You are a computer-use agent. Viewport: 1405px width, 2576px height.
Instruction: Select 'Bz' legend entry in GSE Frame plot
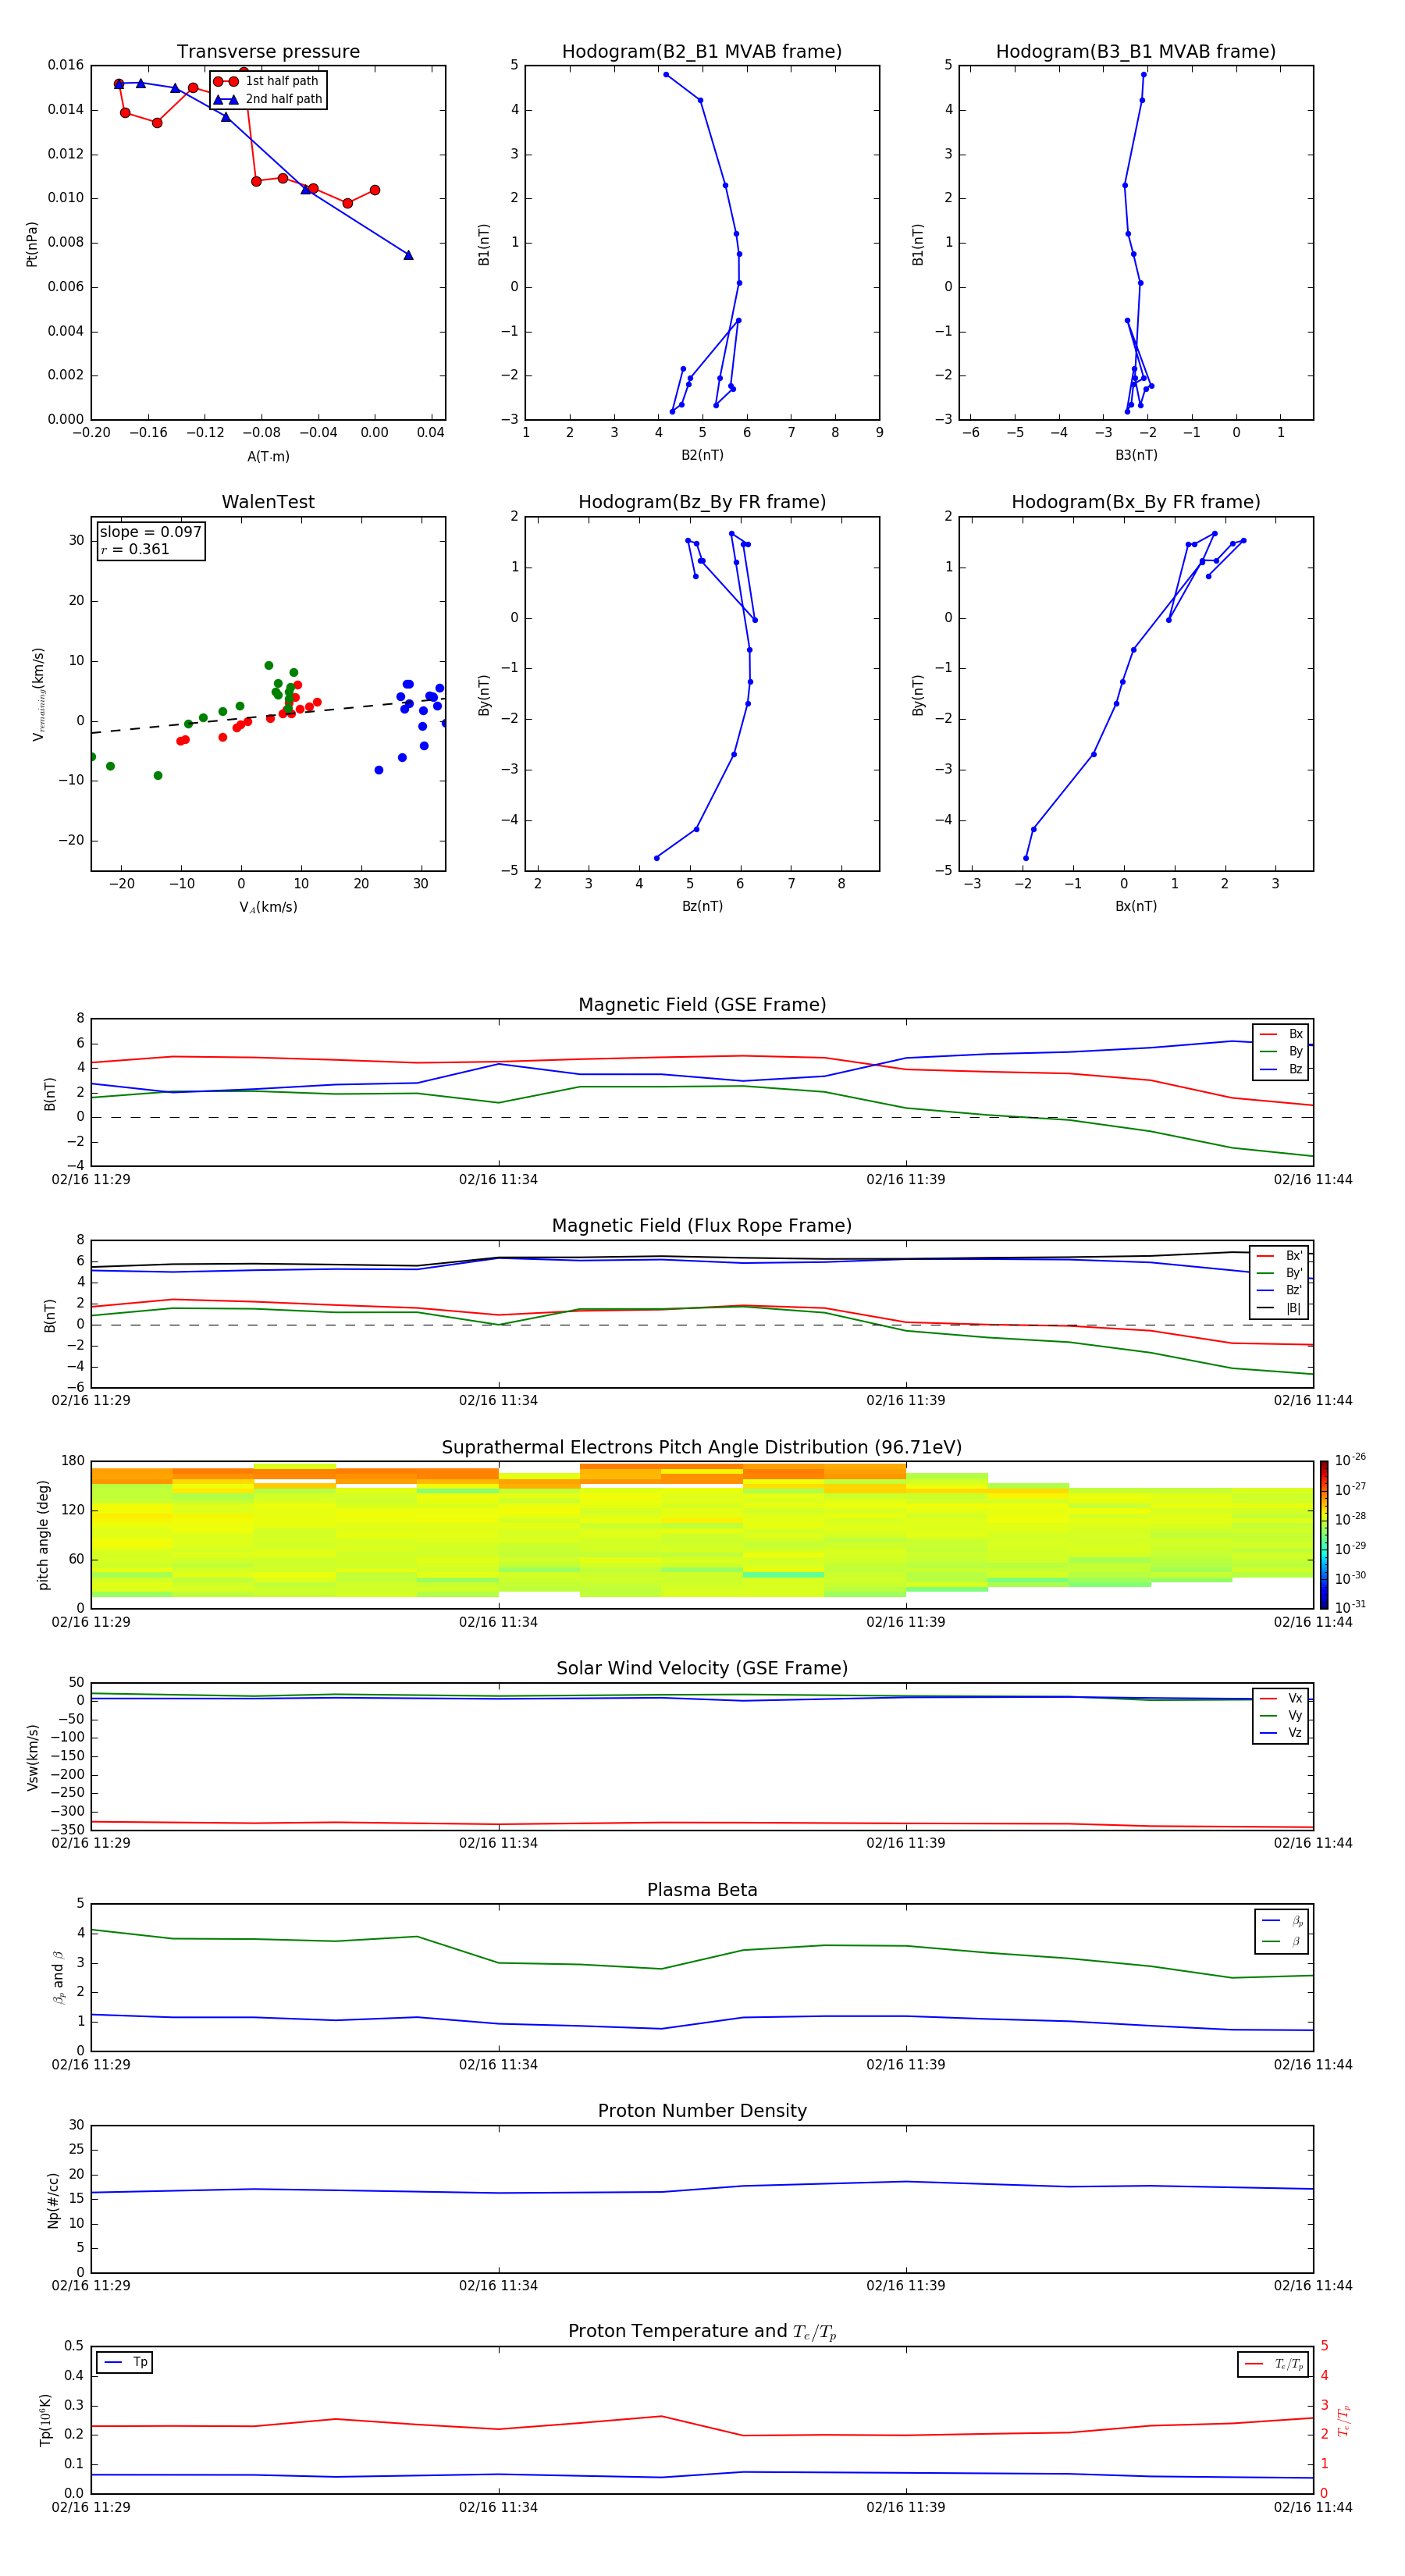pyautogui.click(x=1281, y=1069)
